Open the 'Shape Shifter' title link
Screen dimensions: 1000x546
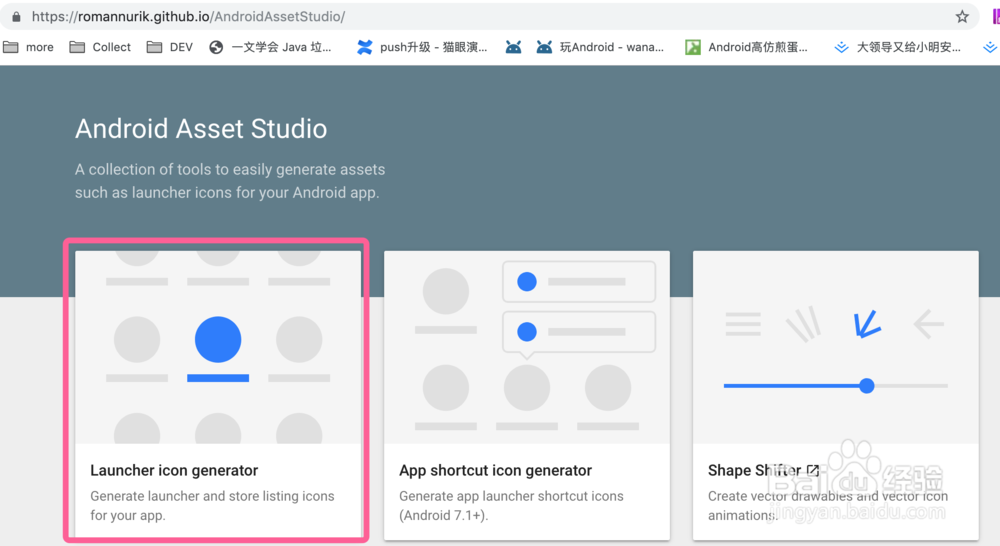(x=754, y=470)
